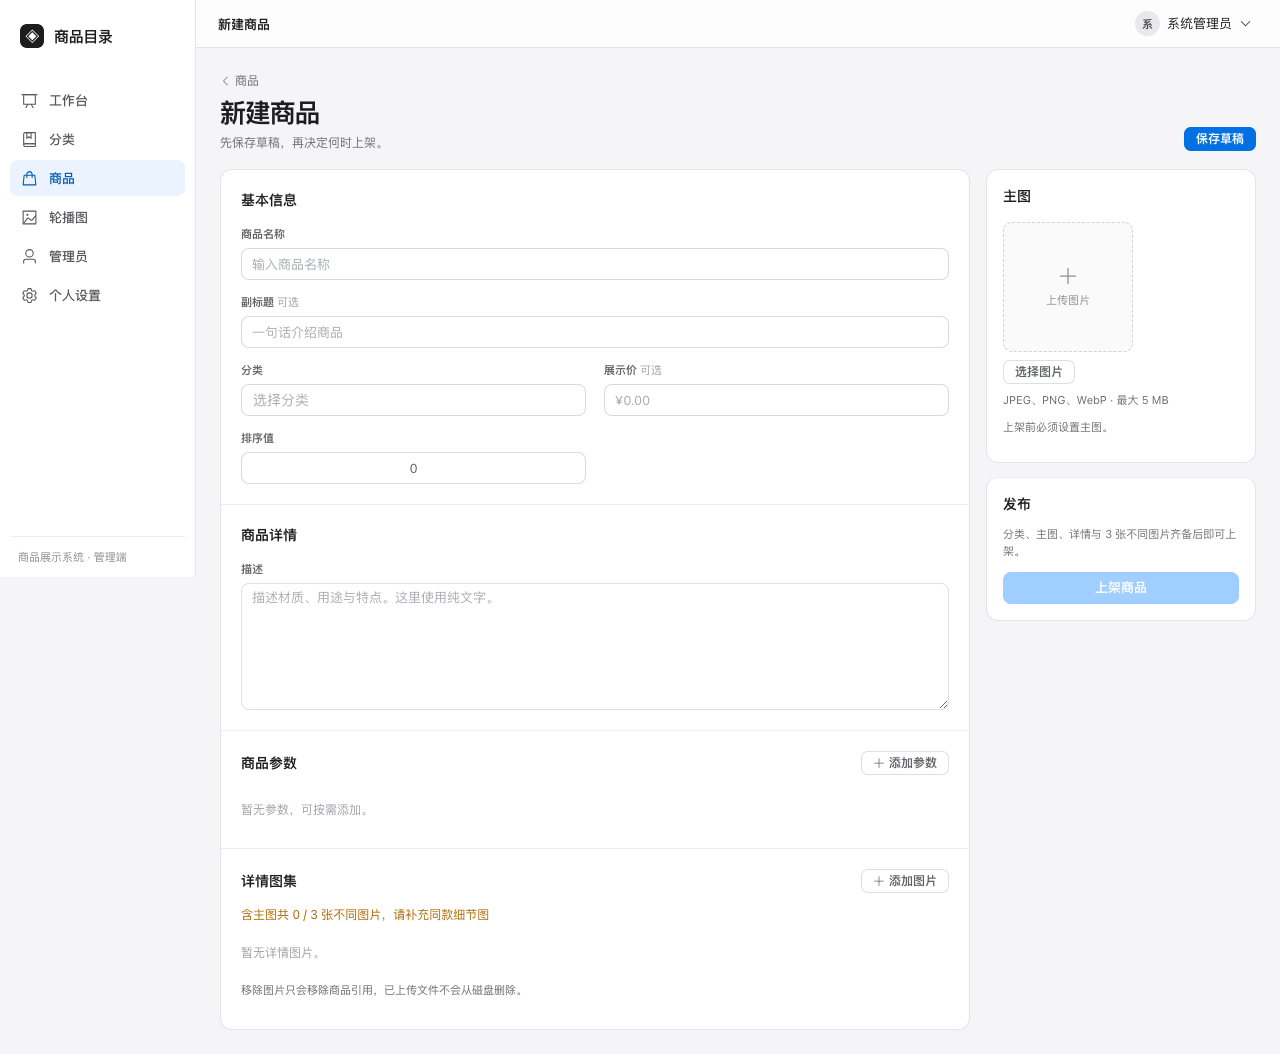This screenshot has height=1054, width=1280.
Task: Click the 暂无参数，可按需添加。 text
Action: (x=307, y=810)
